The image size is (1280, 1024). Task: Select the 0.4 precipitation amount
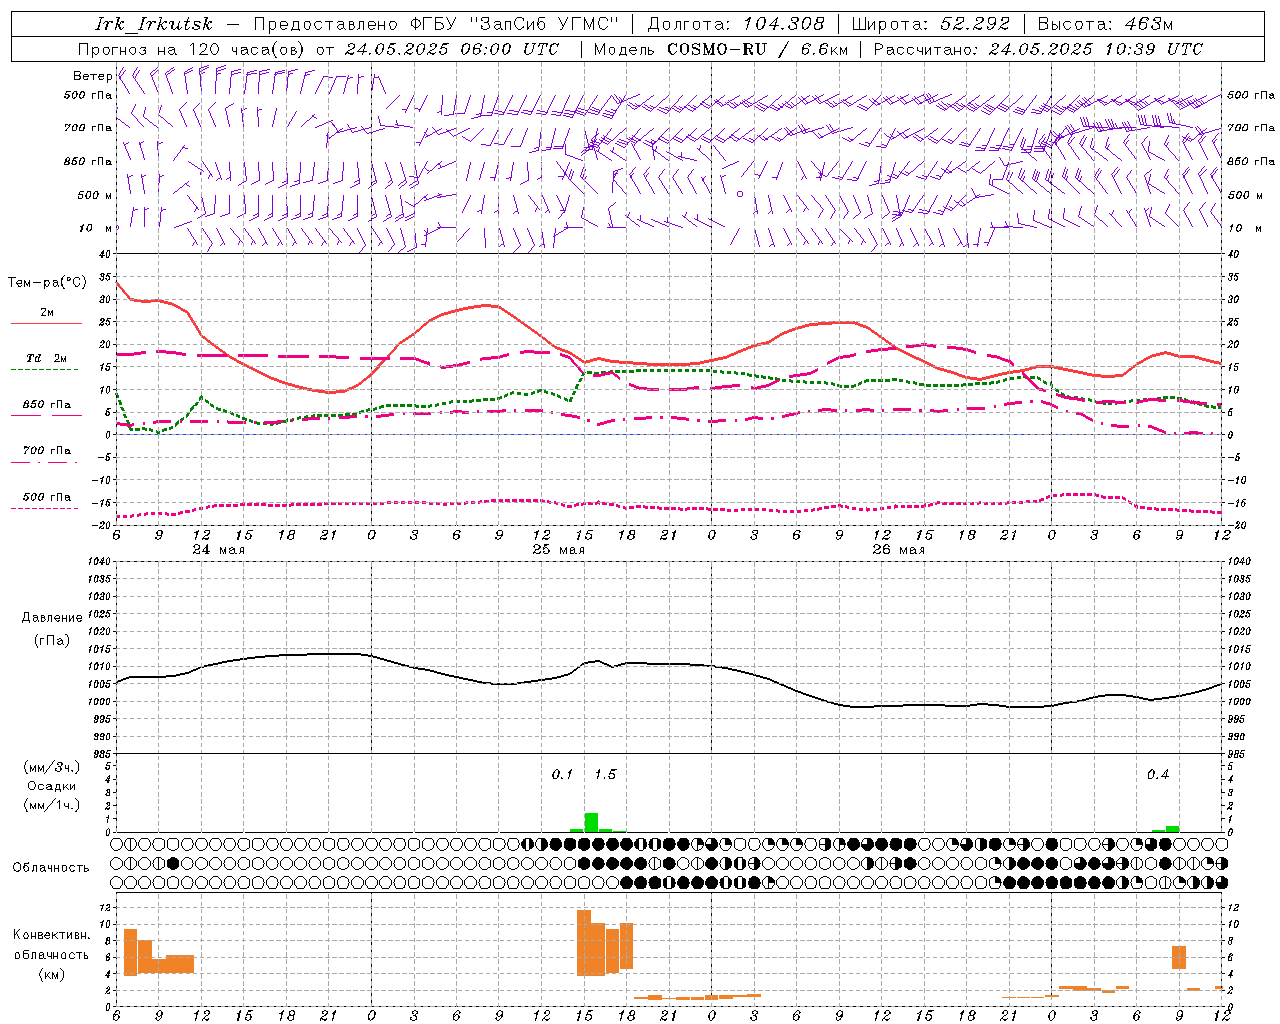(x=1158, y=775)
